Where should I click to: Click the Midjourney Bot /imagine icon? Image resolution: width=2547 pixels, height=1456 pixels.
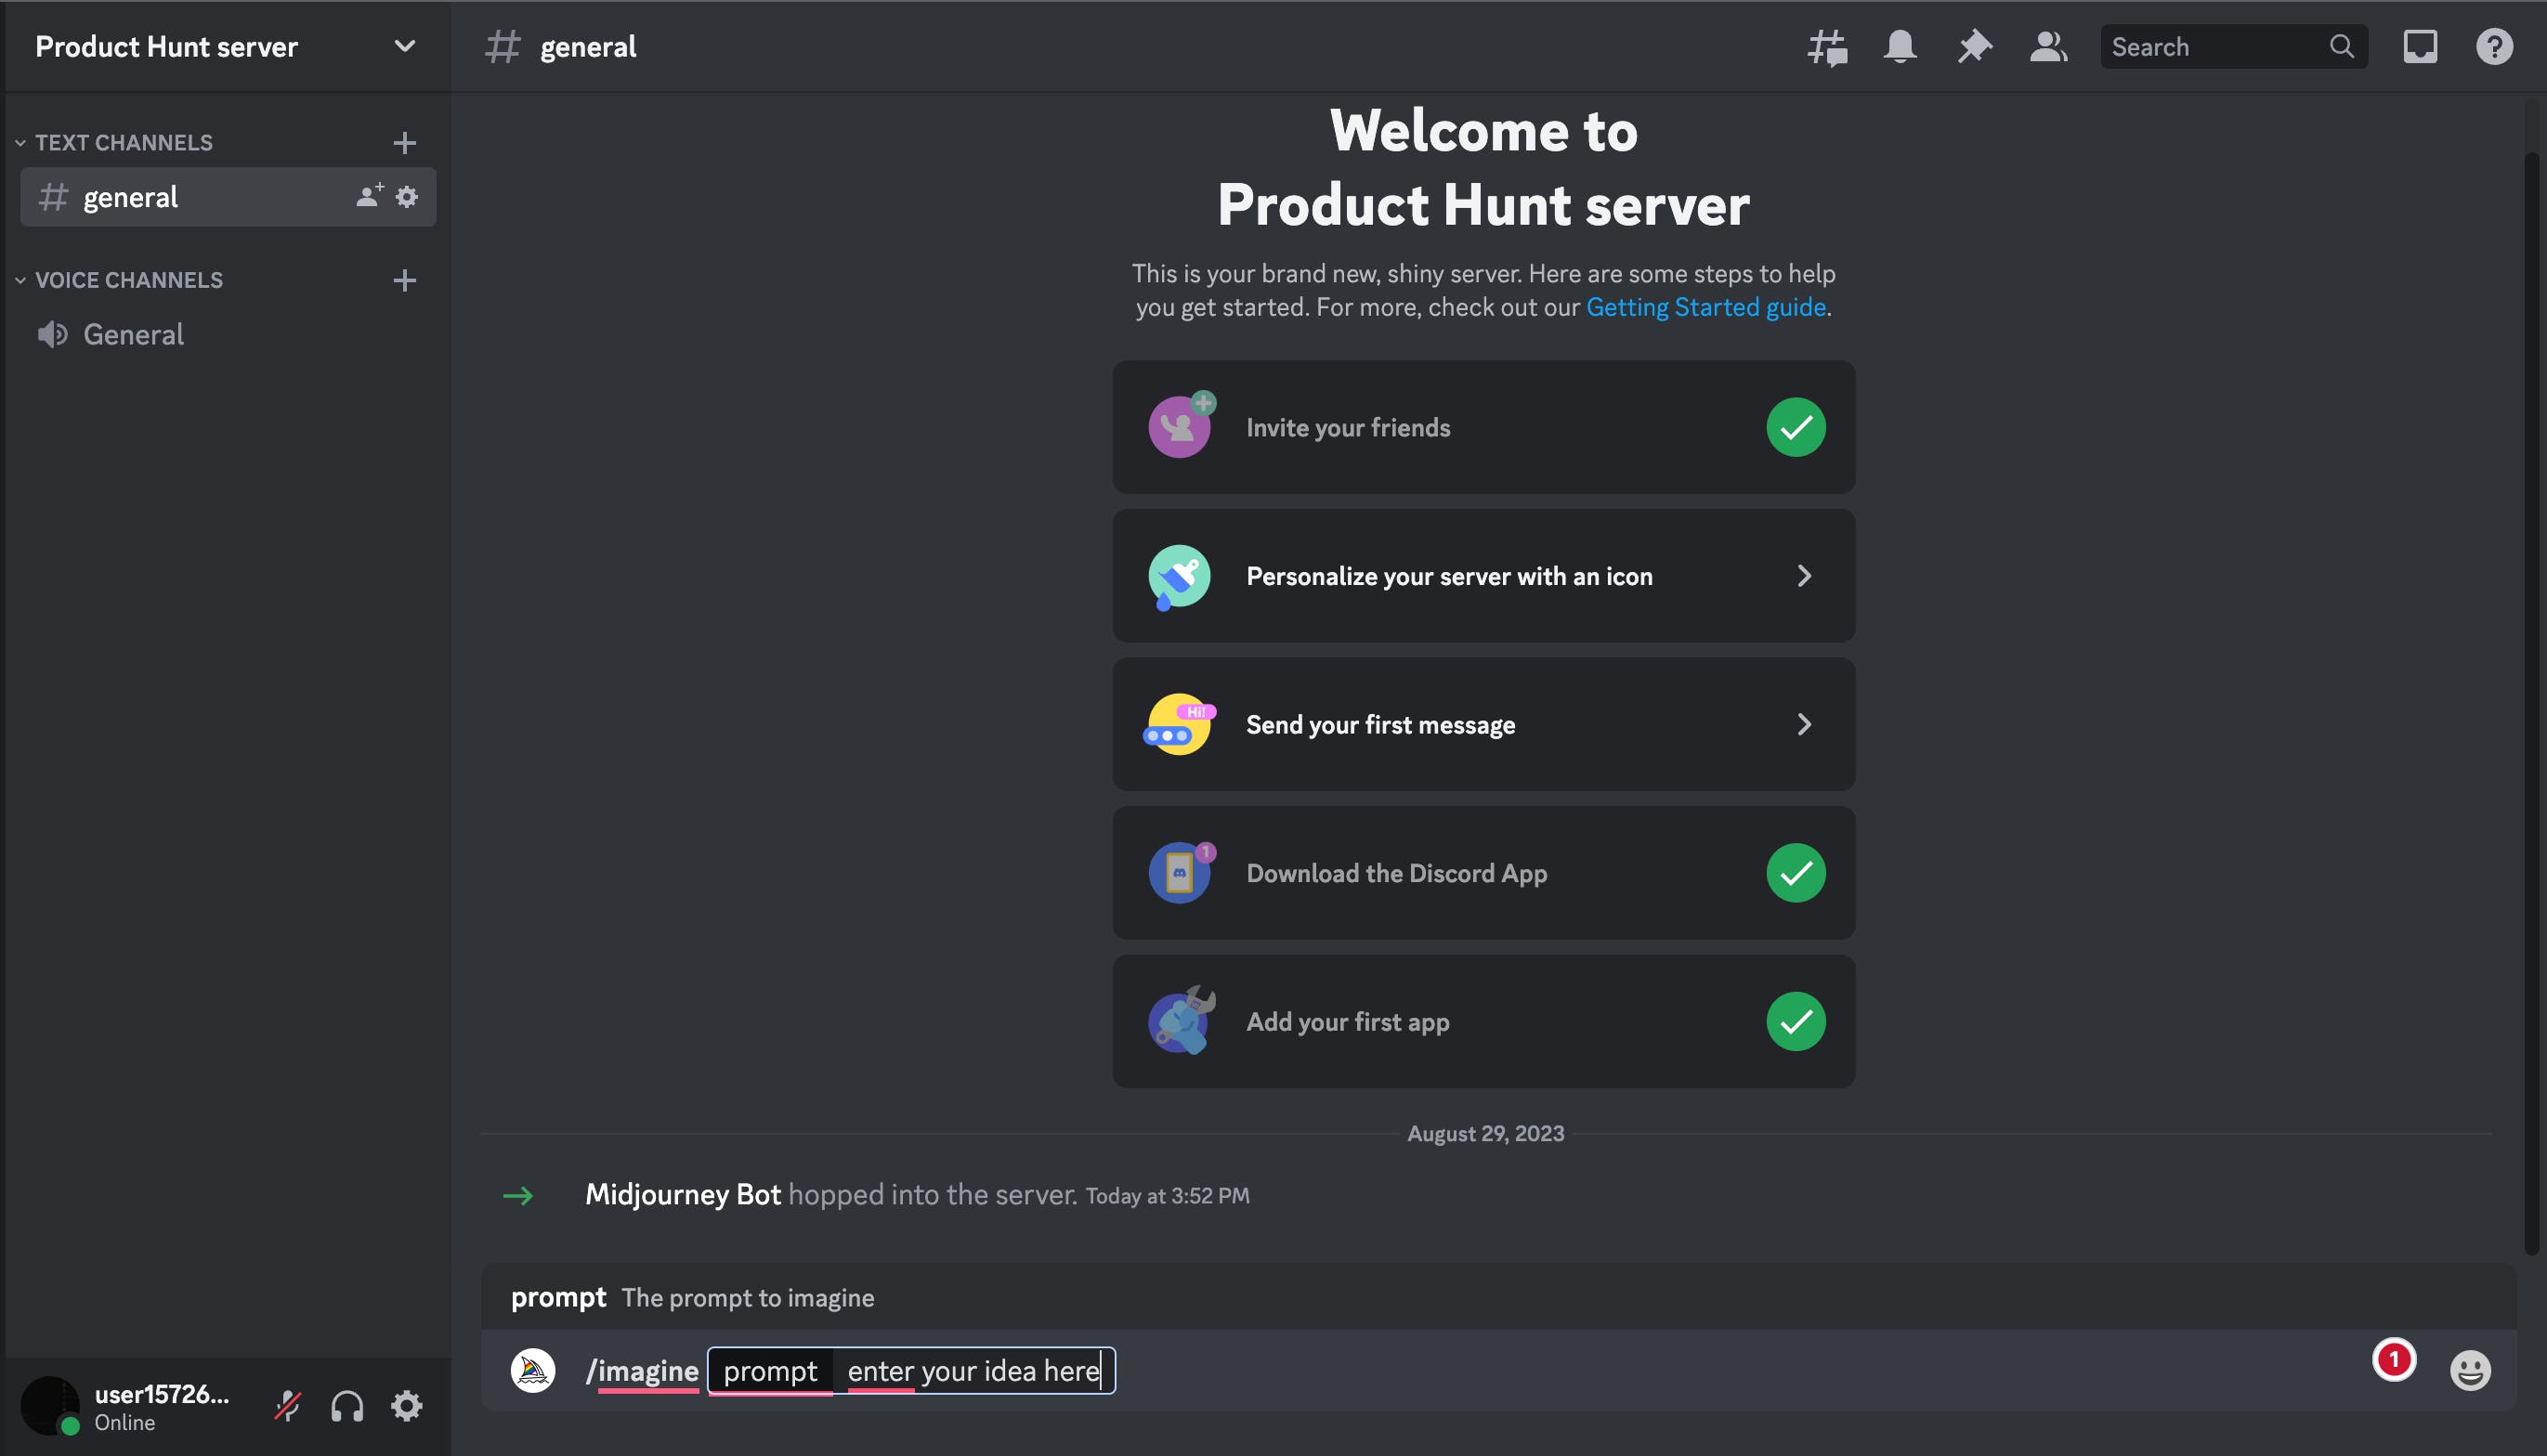(532, 1371)
